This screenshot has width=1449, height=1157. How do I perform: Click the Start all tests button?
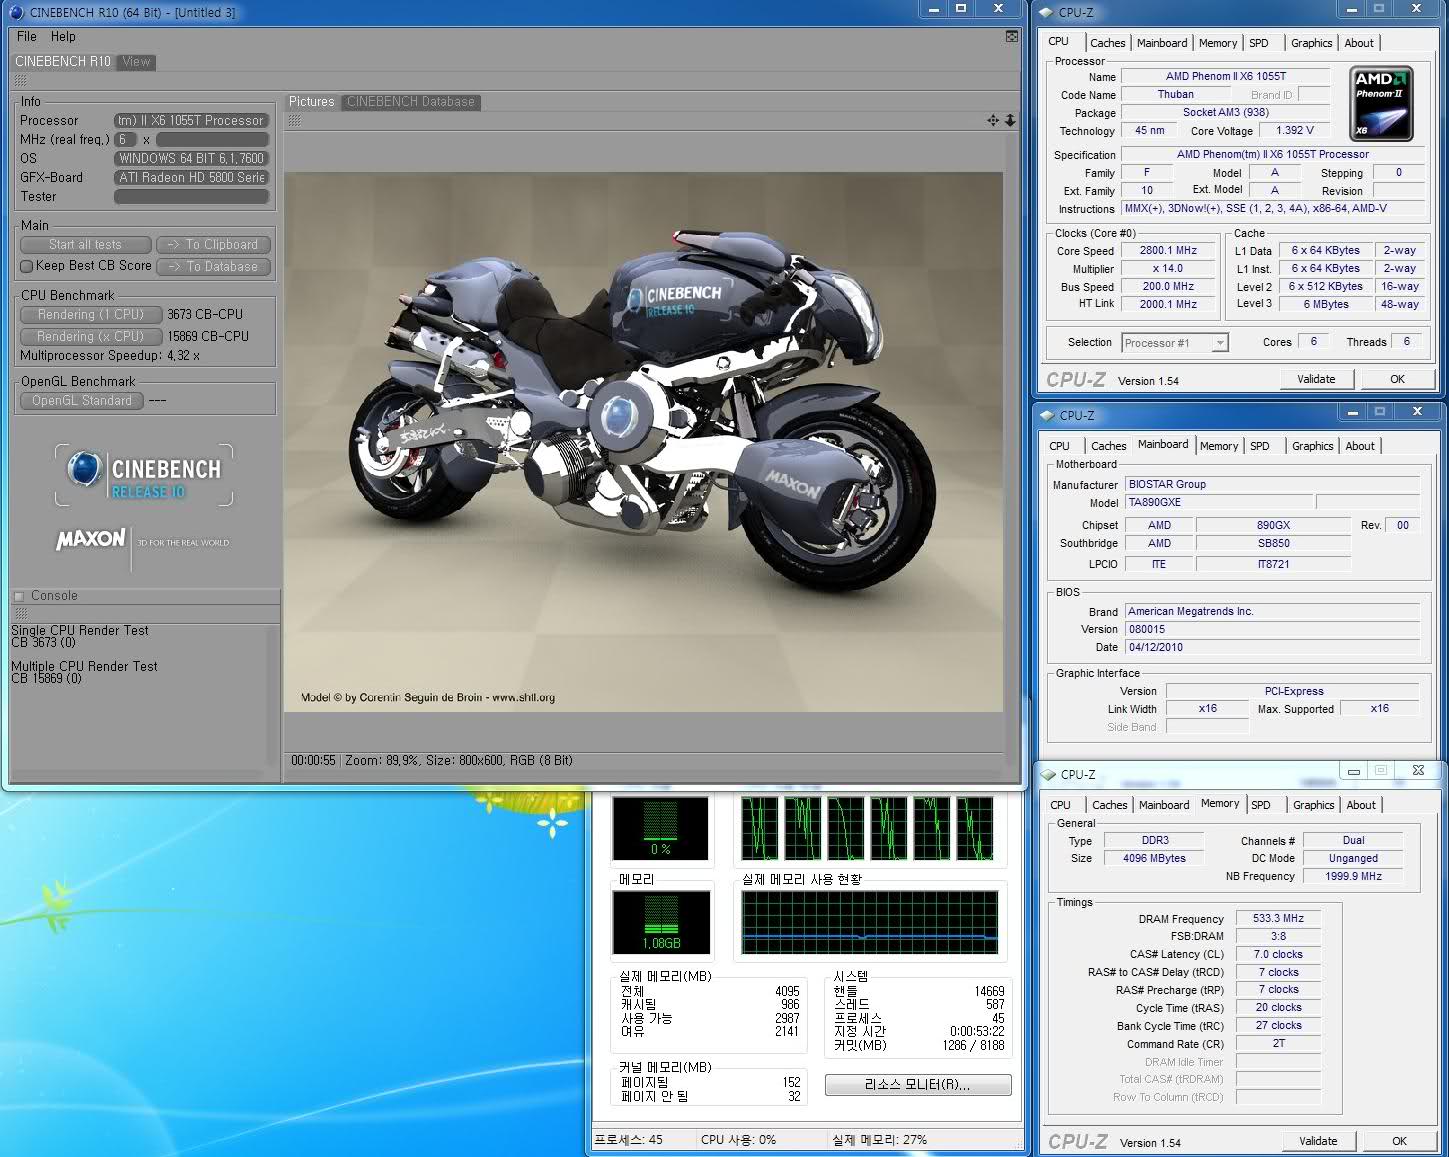pyautogui.click(x=85, y=244)
